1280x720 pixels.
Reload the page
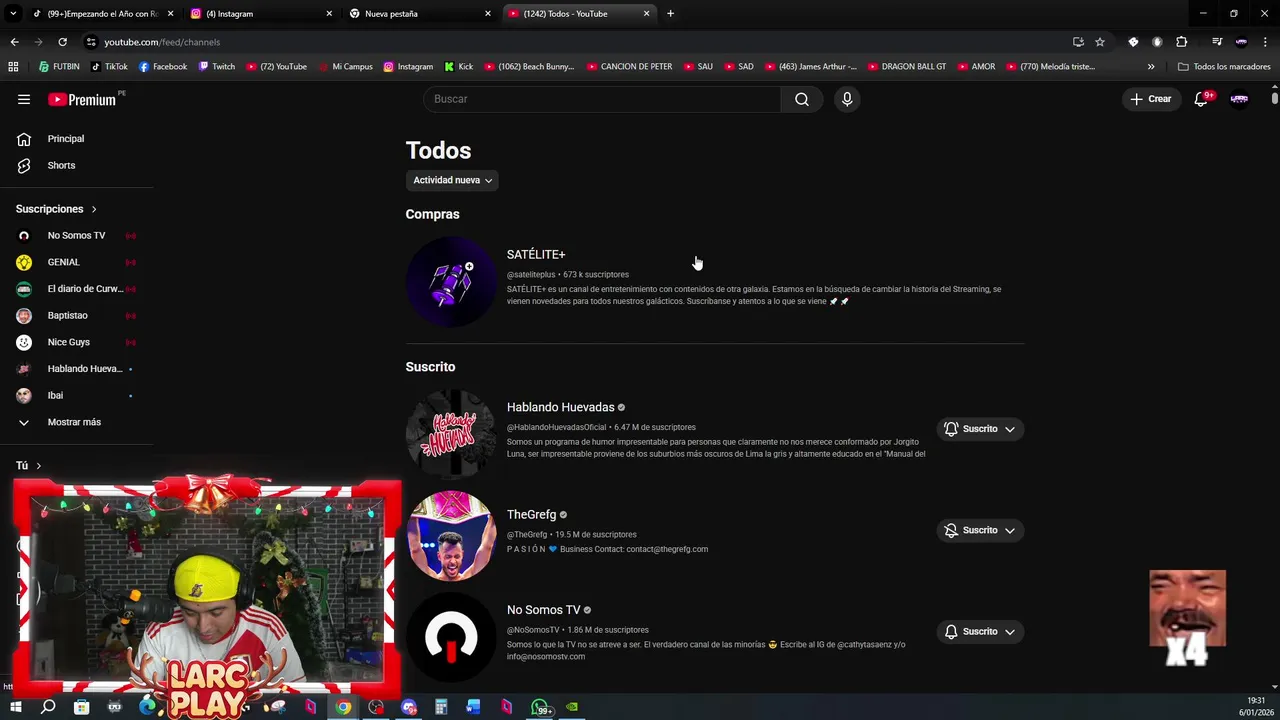62,42
